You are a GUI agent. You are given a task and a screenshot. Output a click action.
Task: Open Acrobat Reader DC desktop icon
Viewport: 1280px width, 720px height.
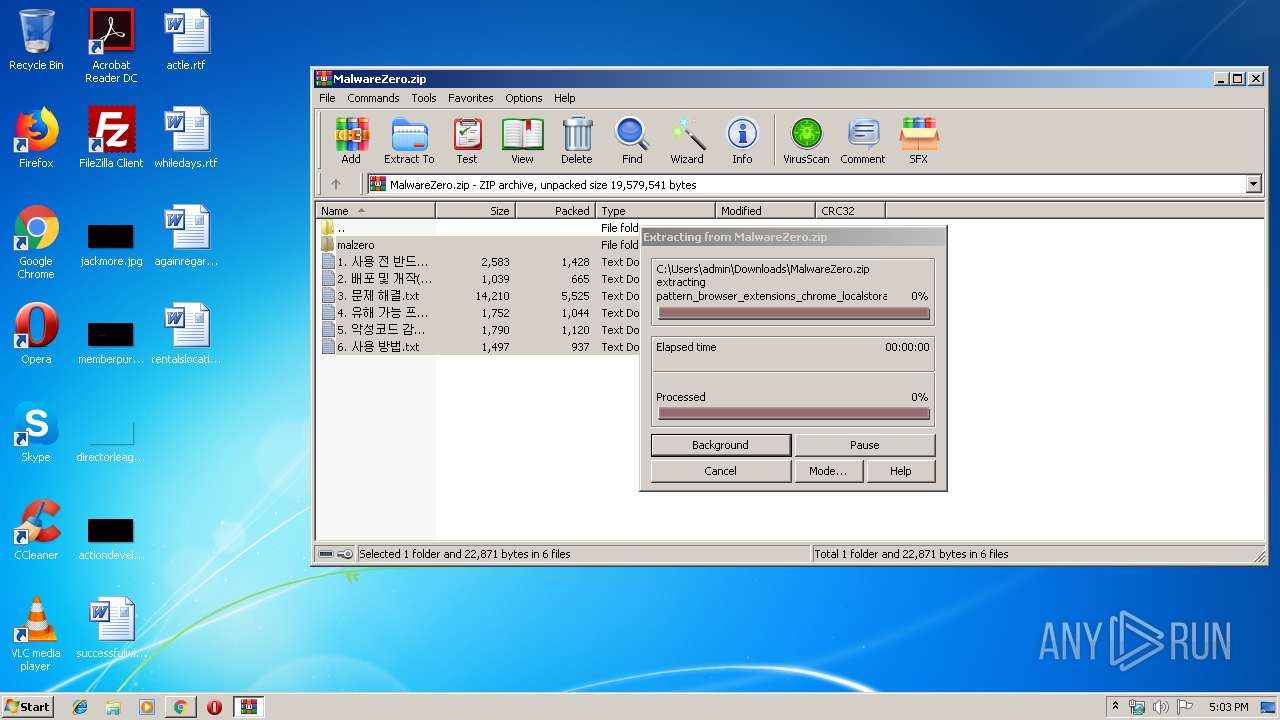[111, 46]
